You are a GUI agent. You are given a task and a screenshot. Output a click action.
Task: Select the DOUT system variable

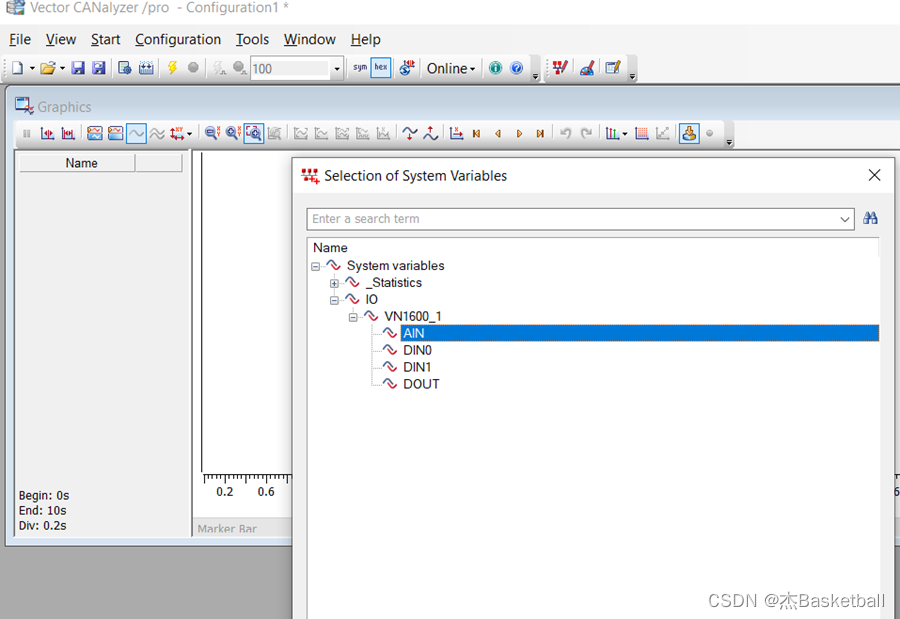click(421, 384)
